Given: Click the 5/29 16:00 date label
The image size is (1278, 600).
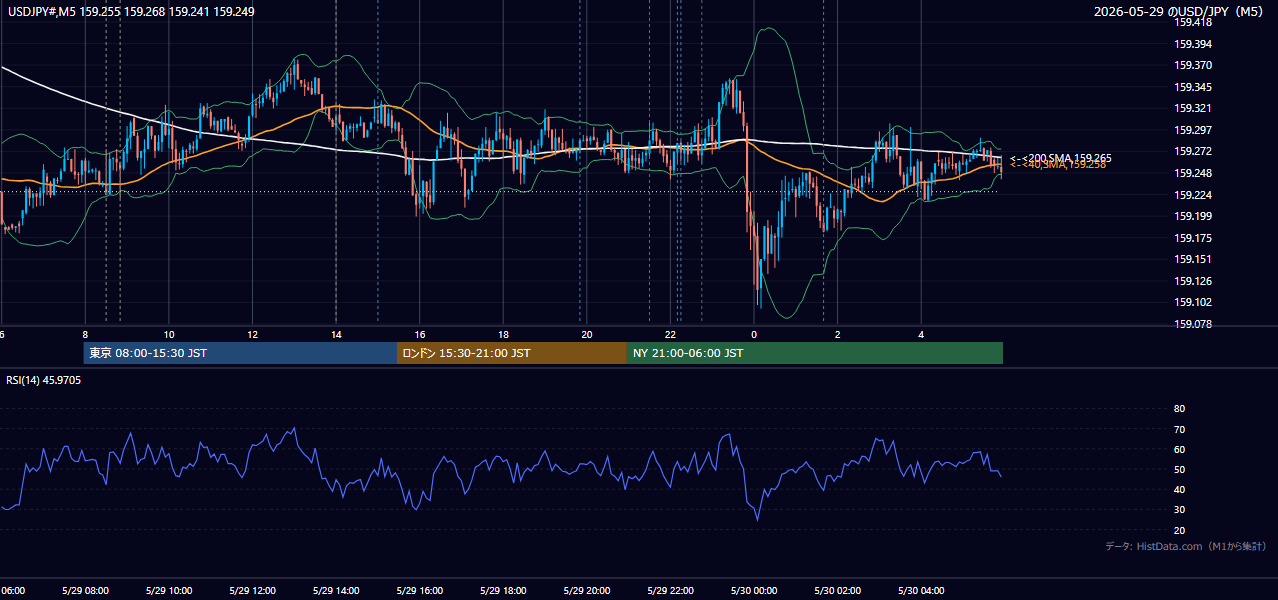Looking at the screenshot, I should point(420,591).
